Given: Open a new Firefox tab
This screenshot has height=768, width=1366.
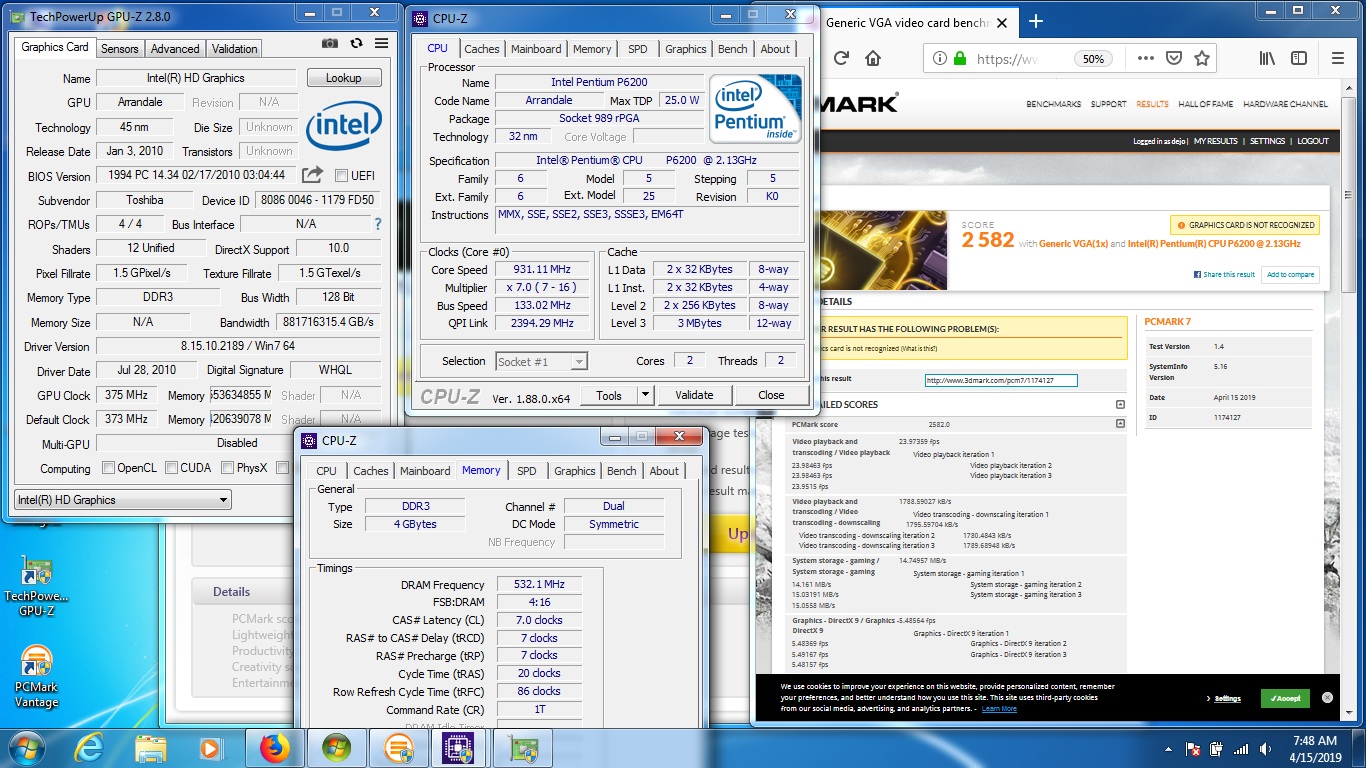Looking at the screenshot, I should [1036, 22].
